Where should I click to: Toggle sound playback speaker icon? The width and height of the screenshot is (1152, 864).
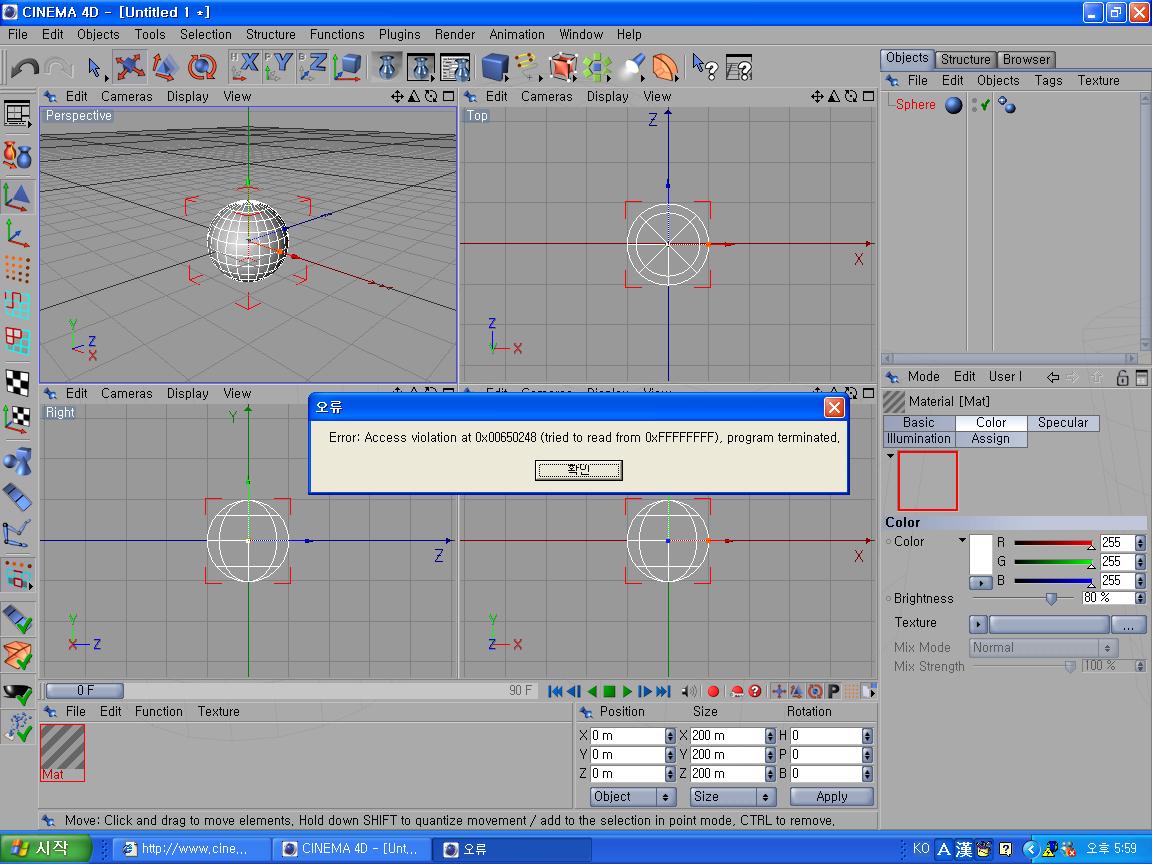coord(688,691)
